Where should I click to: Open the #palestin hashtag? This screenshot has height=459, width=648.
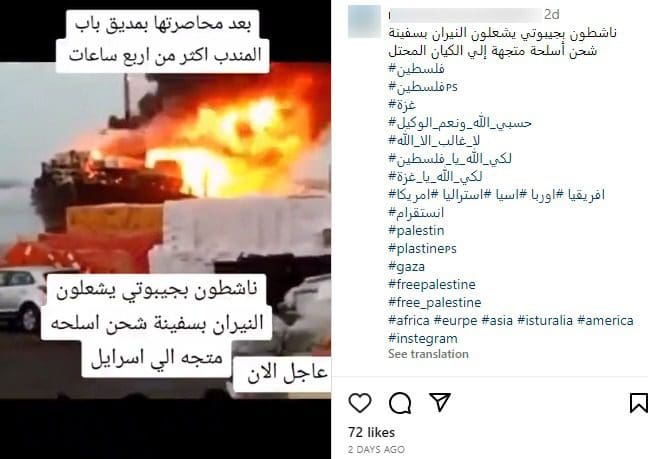[x=416, y=231]
